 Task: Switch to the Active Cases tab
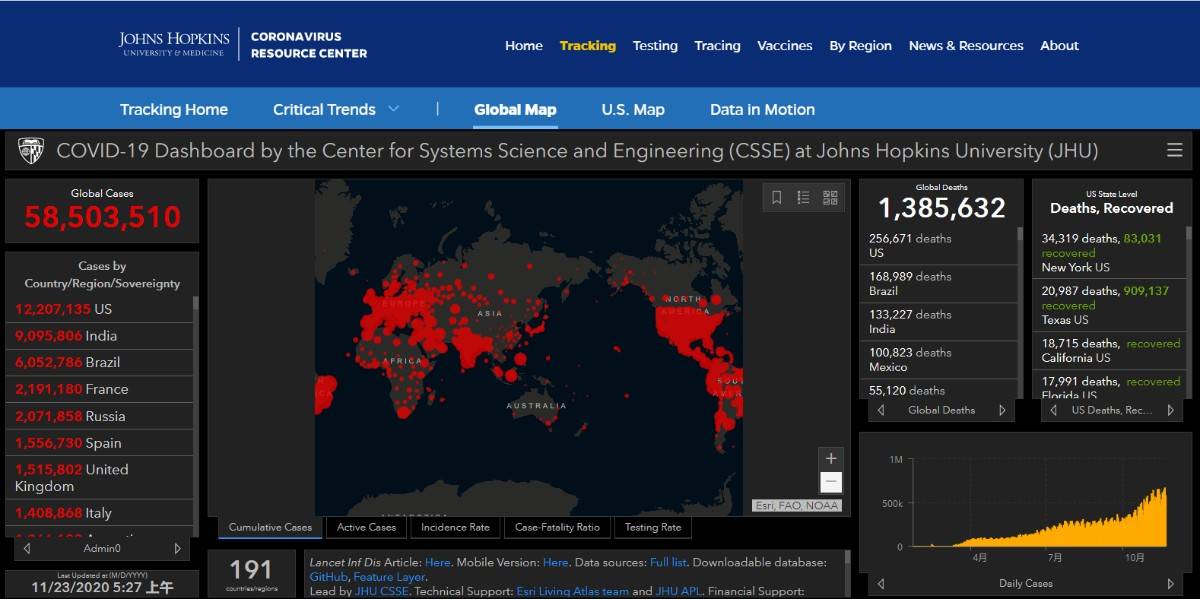[x=366, y=527]
